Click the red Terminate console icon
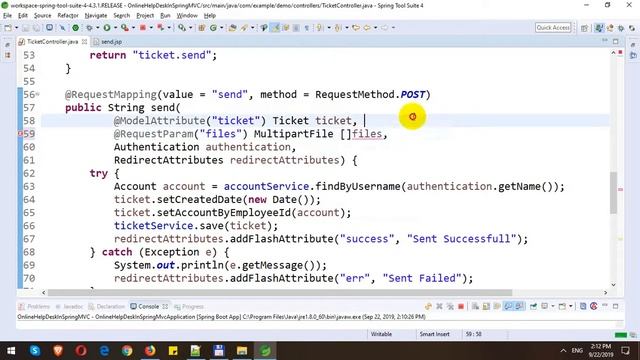 click(x=461, y=306)
